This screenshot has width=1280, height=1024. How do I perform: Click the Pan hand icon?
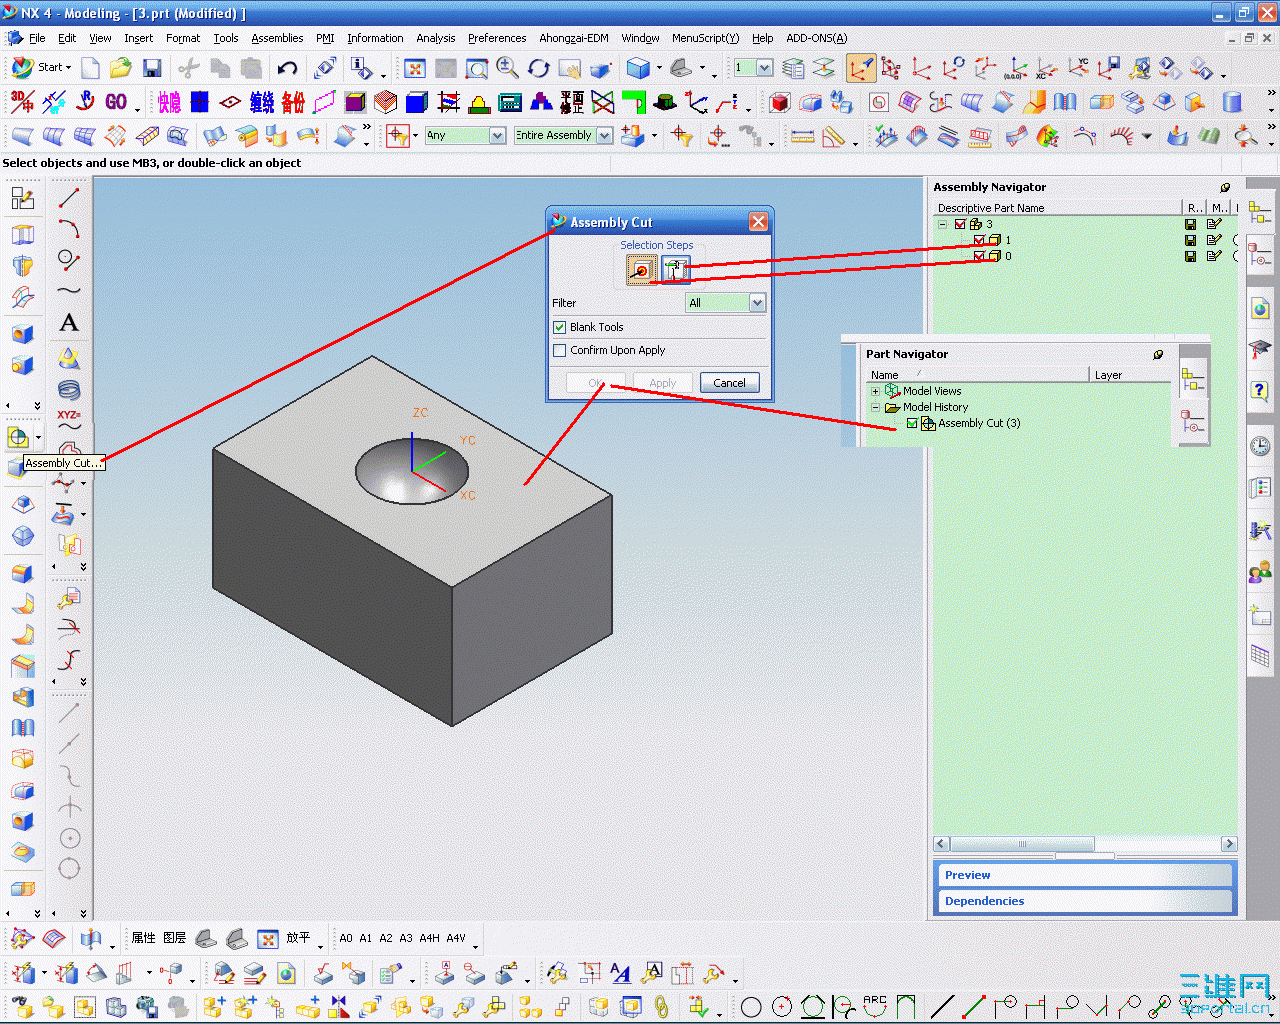tap(570, 68)
